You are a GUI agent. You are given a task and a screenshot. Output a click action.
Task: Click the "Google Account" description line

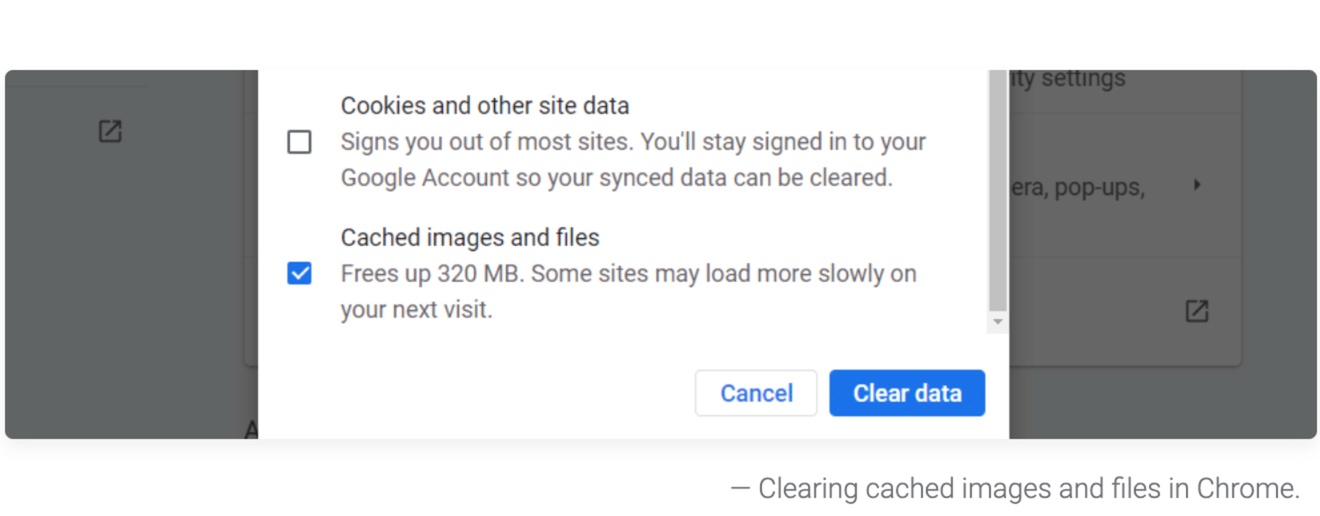click(616, 178)
